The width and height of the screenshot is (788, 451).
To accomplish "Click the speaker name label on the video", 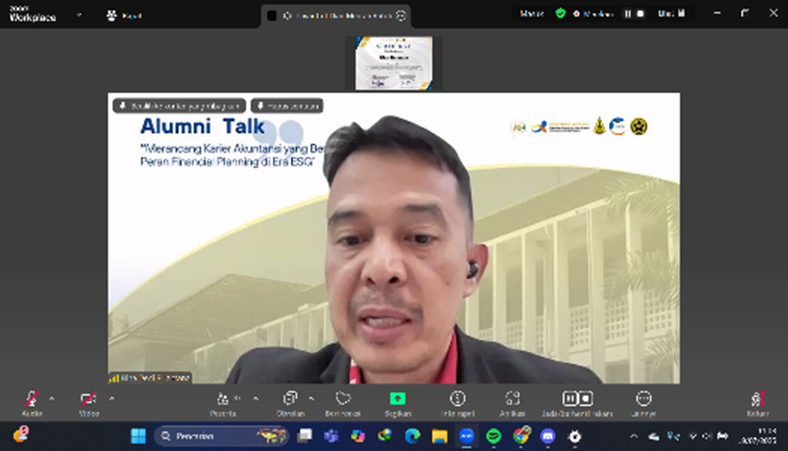I will tap(150, 378).
